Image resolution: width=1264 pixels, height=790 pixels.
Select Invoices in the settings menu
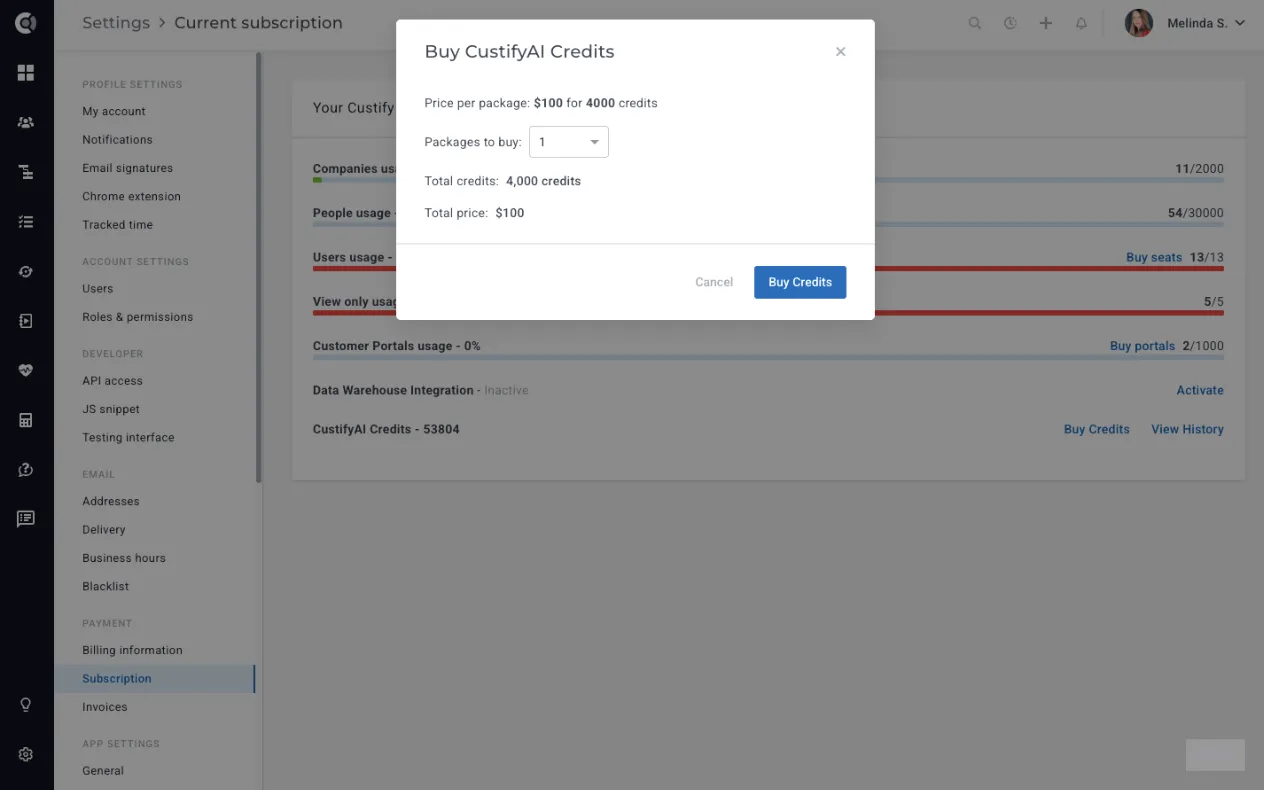tap(105, 707)
